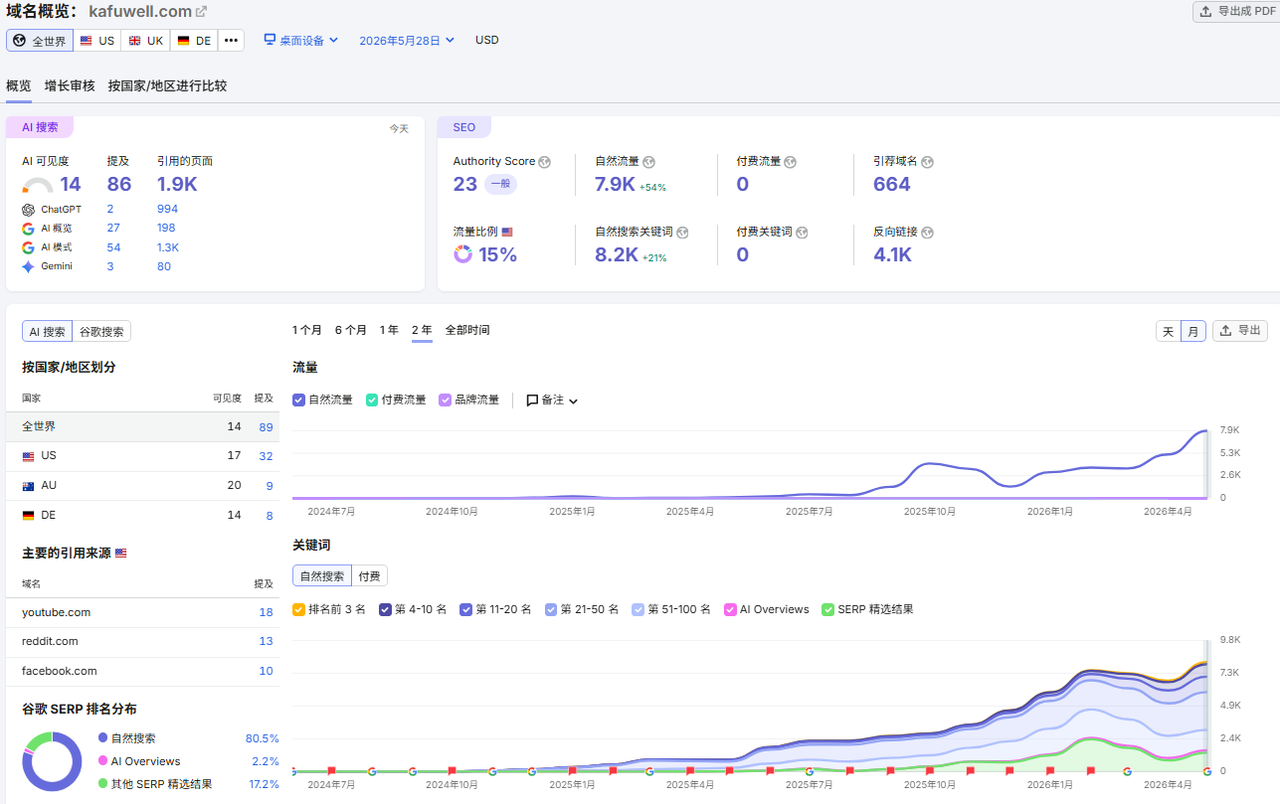
Task: Switch chart granularity to 天
Action: 1168,332
